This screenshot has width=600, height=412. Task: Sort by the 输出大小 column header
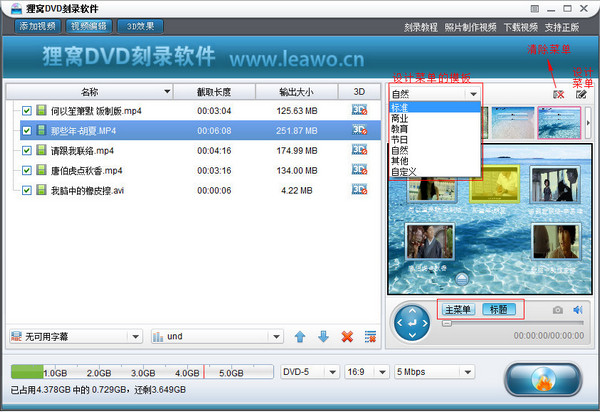(x=297, y=92)
